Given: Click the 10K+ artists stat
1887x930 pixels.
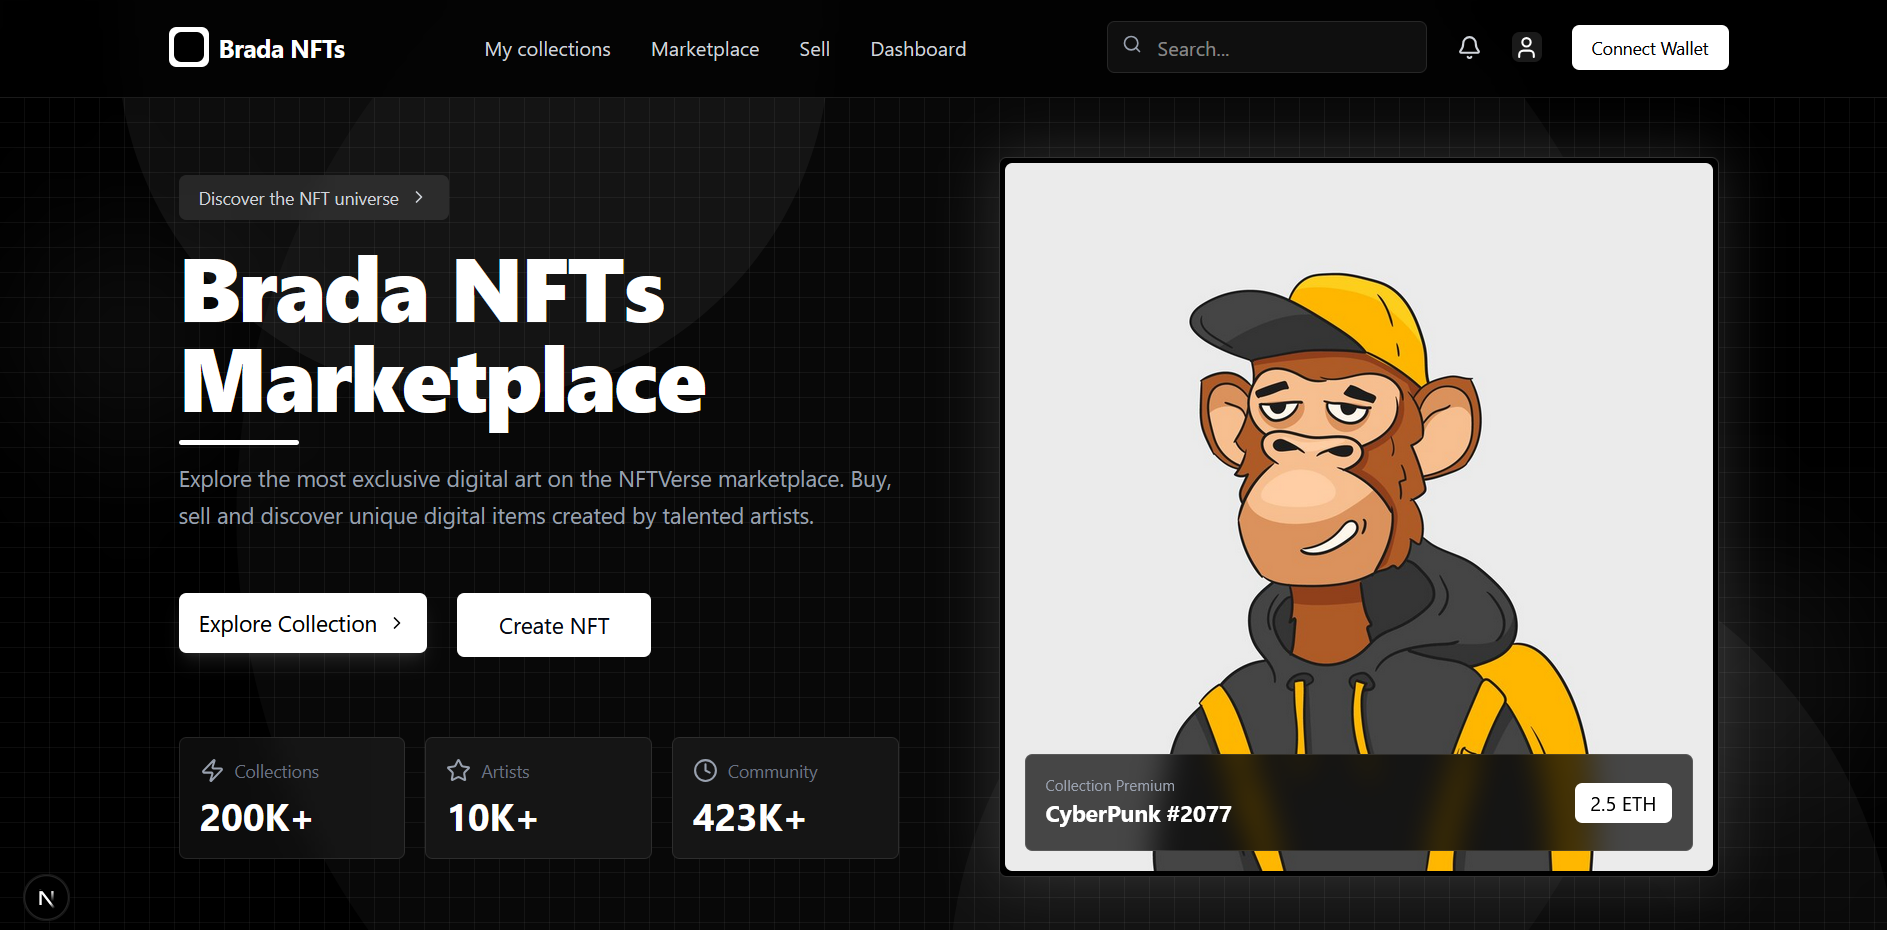Looking at the screenshot, I should [492, 818].
